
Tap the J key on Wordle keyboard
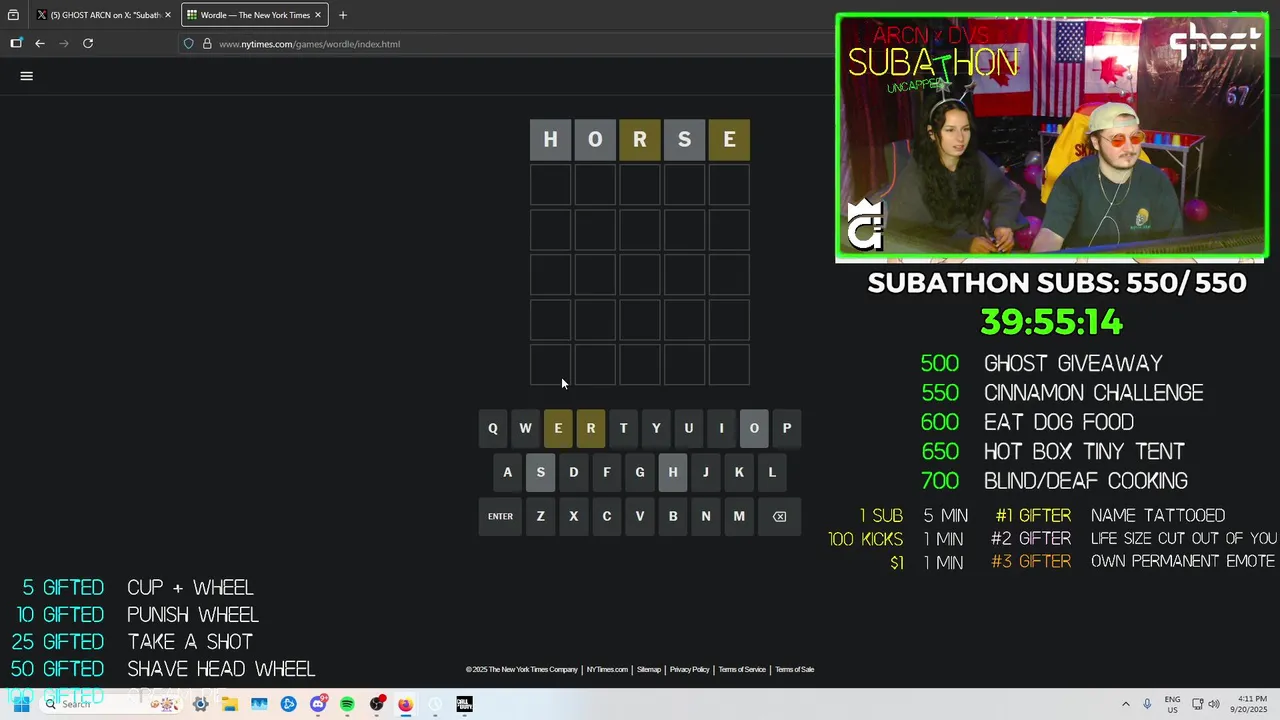click(x=706, y=473)
